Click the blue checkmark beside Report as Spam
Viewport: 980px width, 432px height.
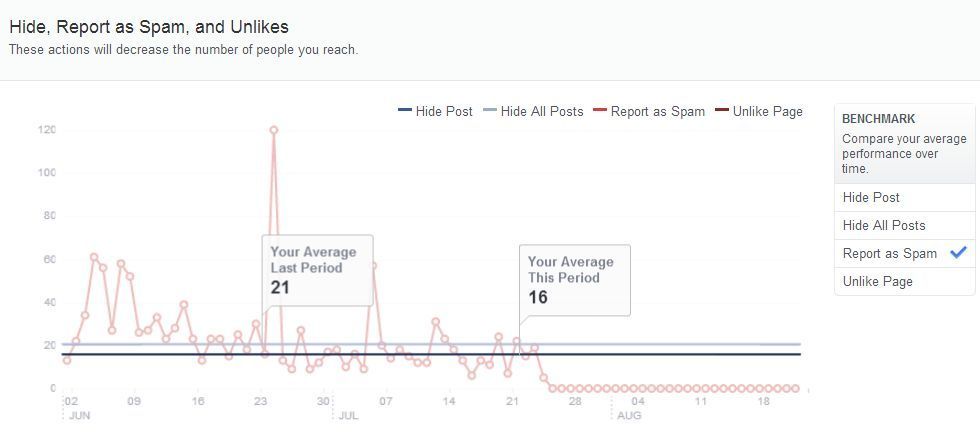point(958,253)
